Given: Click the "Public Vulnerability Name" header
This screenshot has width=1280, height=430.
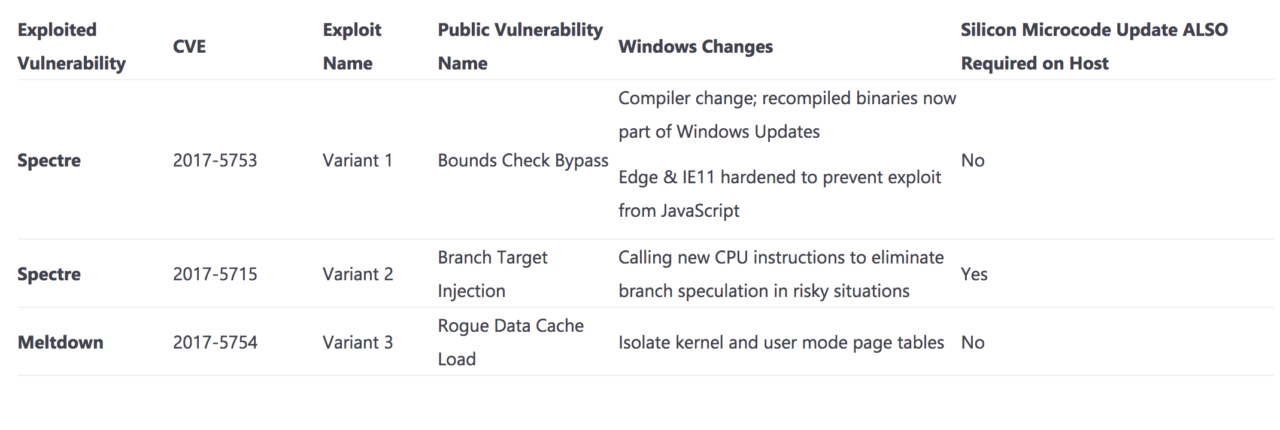Looking at the screenshot, I should pyautogui.click(x=520, y=47).
